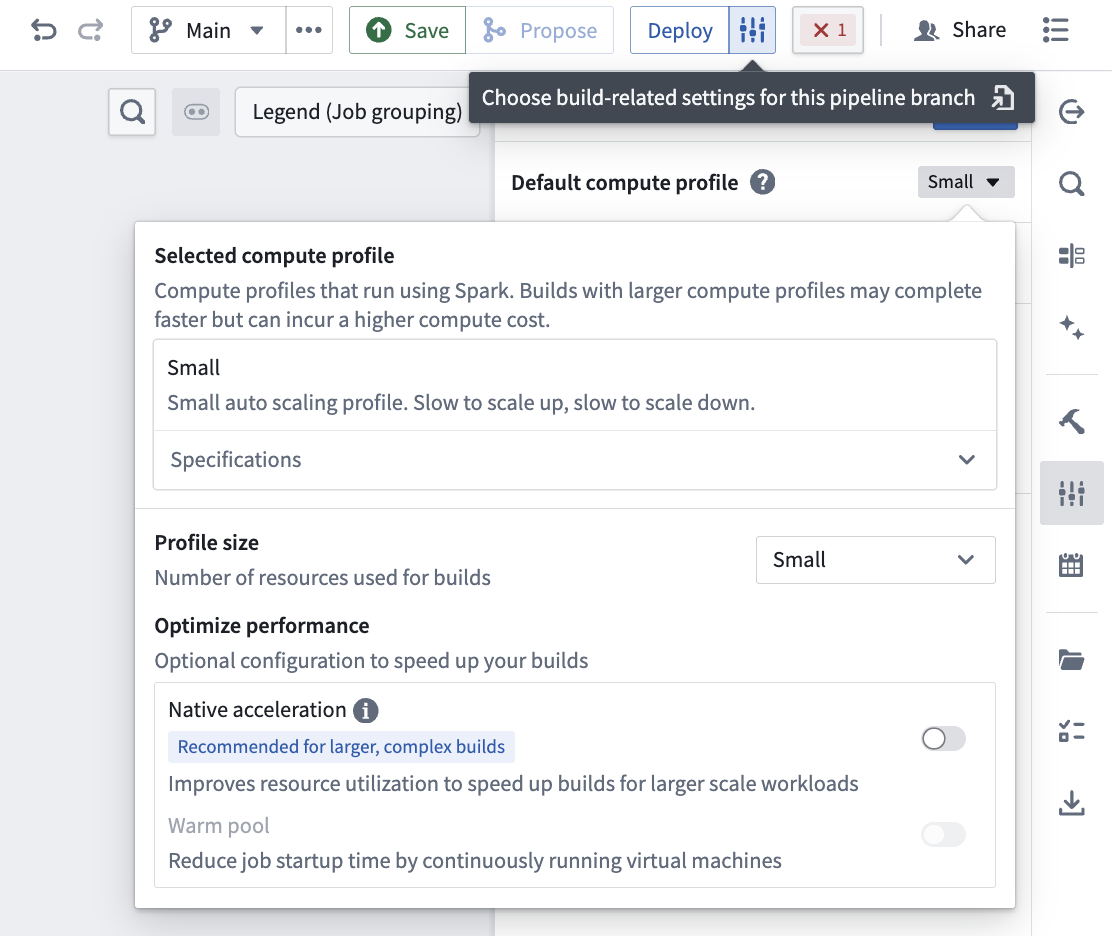Click the green Save button
The width and height of the screenshot is (1112, 936).
[x=406, y=30]
